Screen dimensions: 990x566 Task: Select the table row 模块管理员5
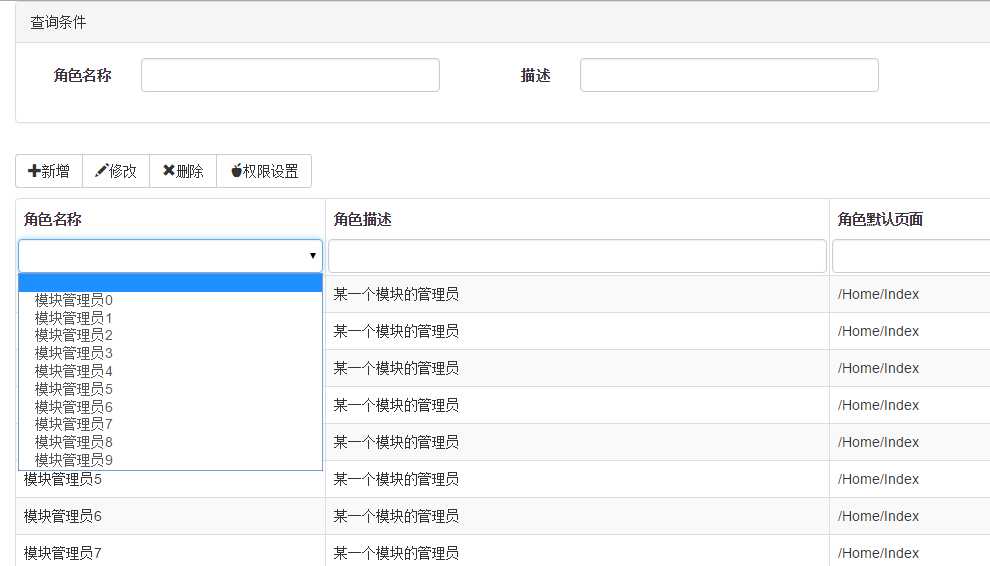tap(503, 479)
